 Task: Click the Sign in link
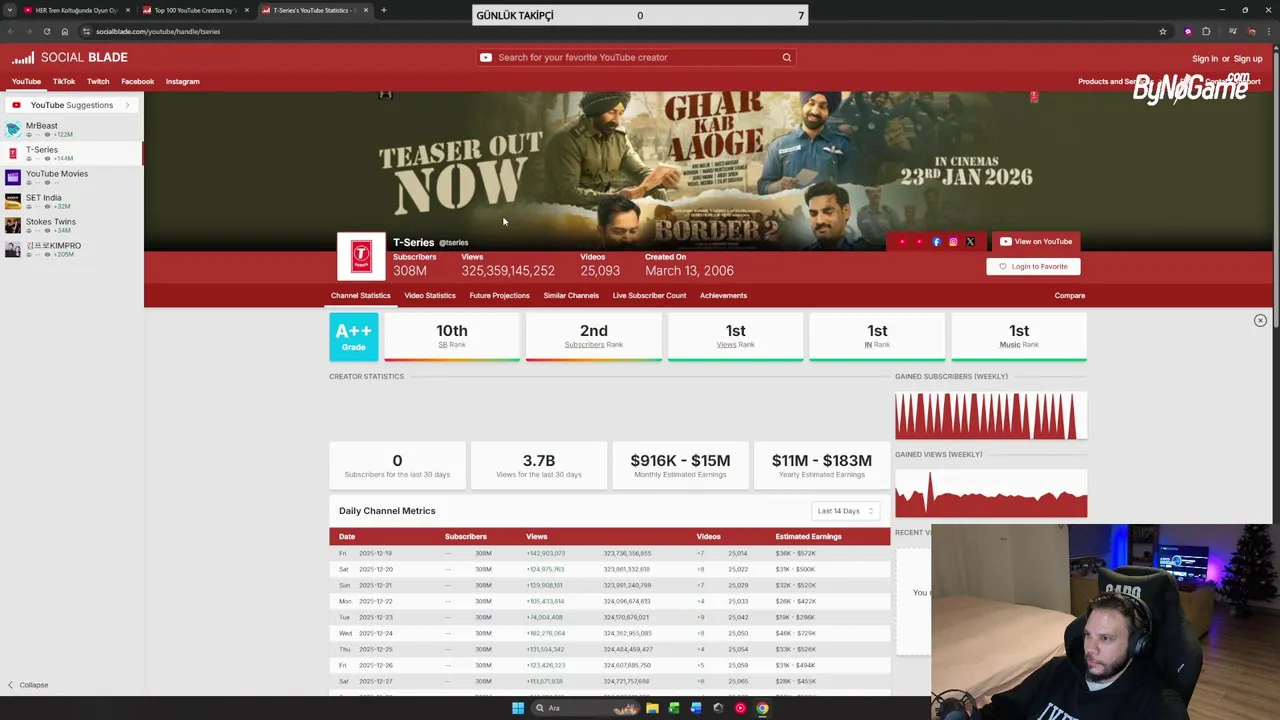[x=1204, y=58]
